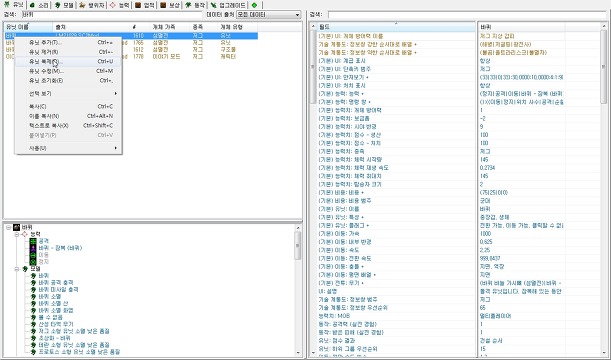The width and height of the screenshot is (611, 360).
Task: Click the 필드 column header
Action: tap(396, 27)
